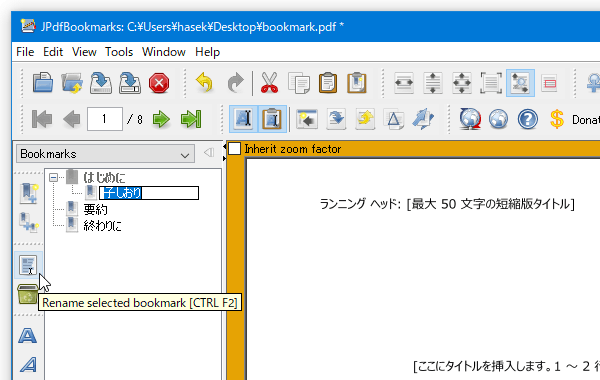Enable the Inherit zoom factor checkbox
Image resolution: width=600 pixels, height=380 pixels.
tap(235, 148)
